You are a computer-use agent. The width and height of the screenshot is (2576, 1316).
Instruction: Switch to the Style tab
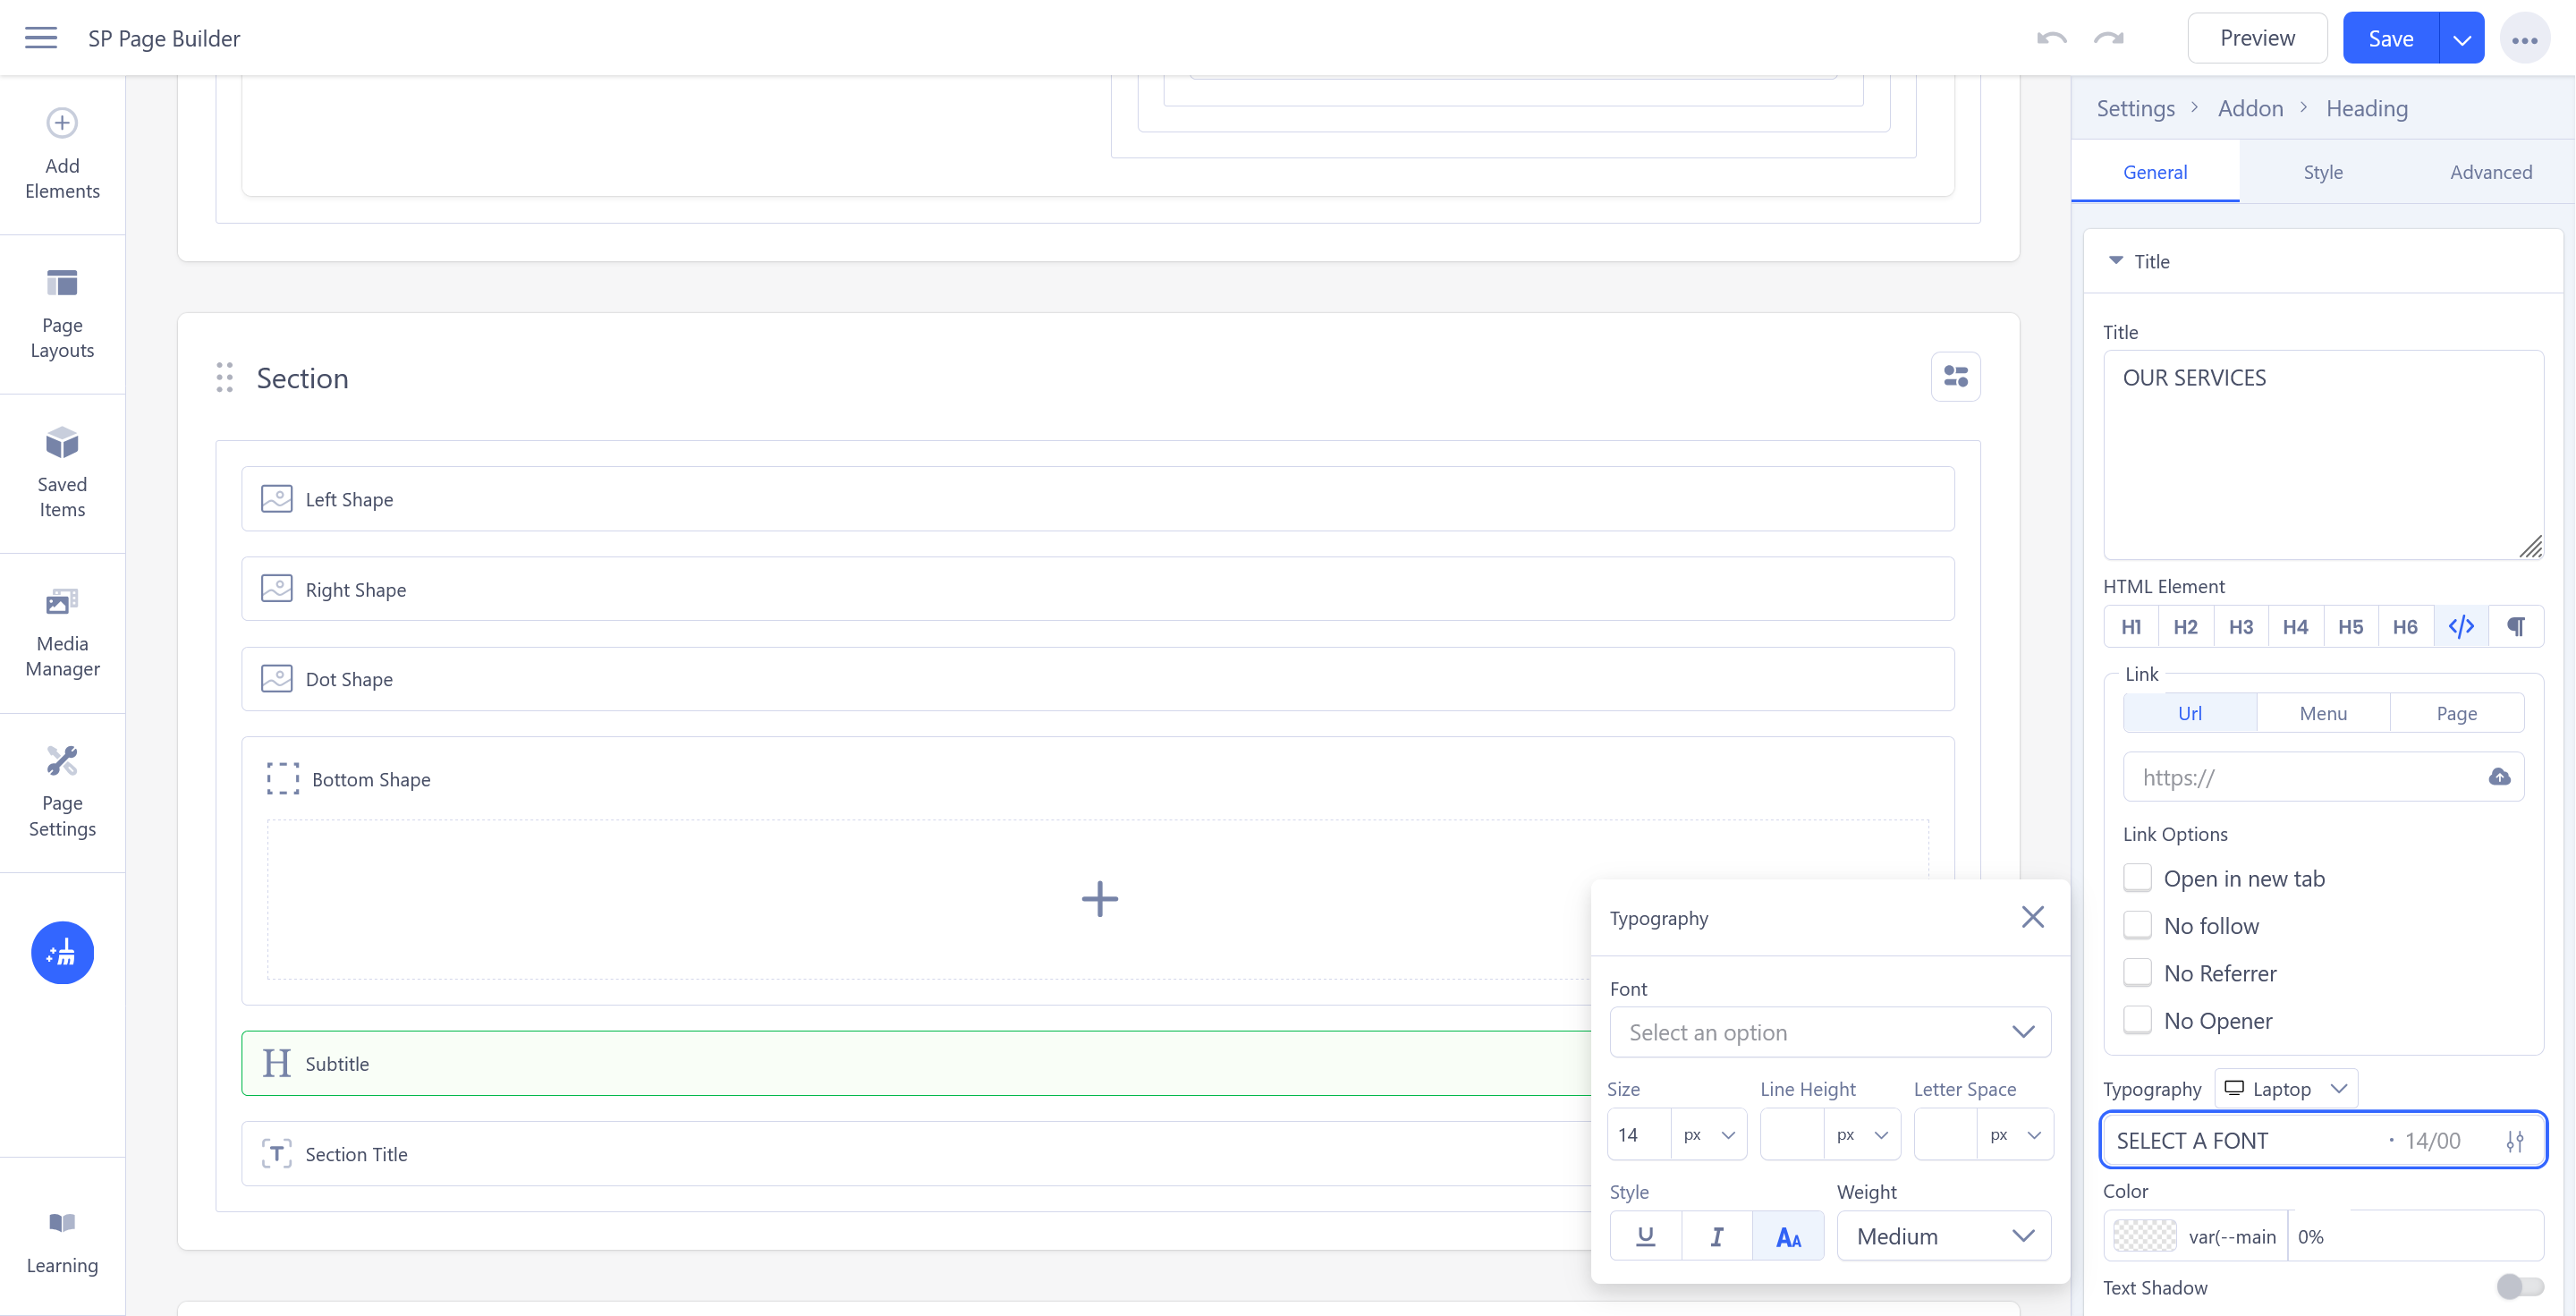(2323, 172)
